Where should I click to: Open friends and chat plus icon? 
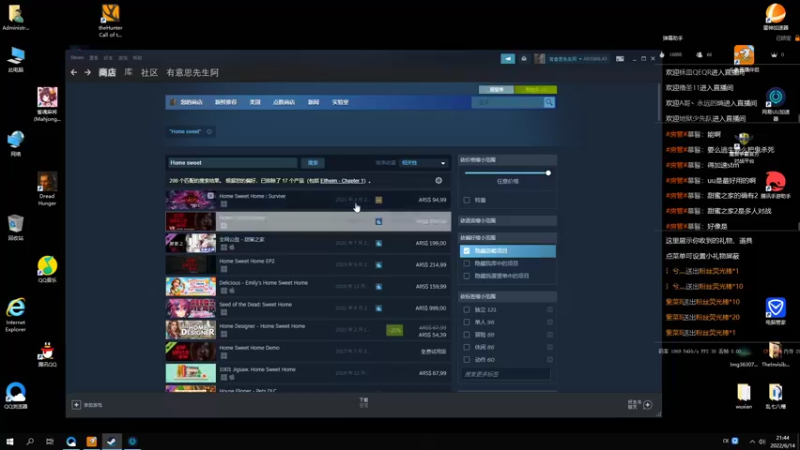[x=648, y=405]
